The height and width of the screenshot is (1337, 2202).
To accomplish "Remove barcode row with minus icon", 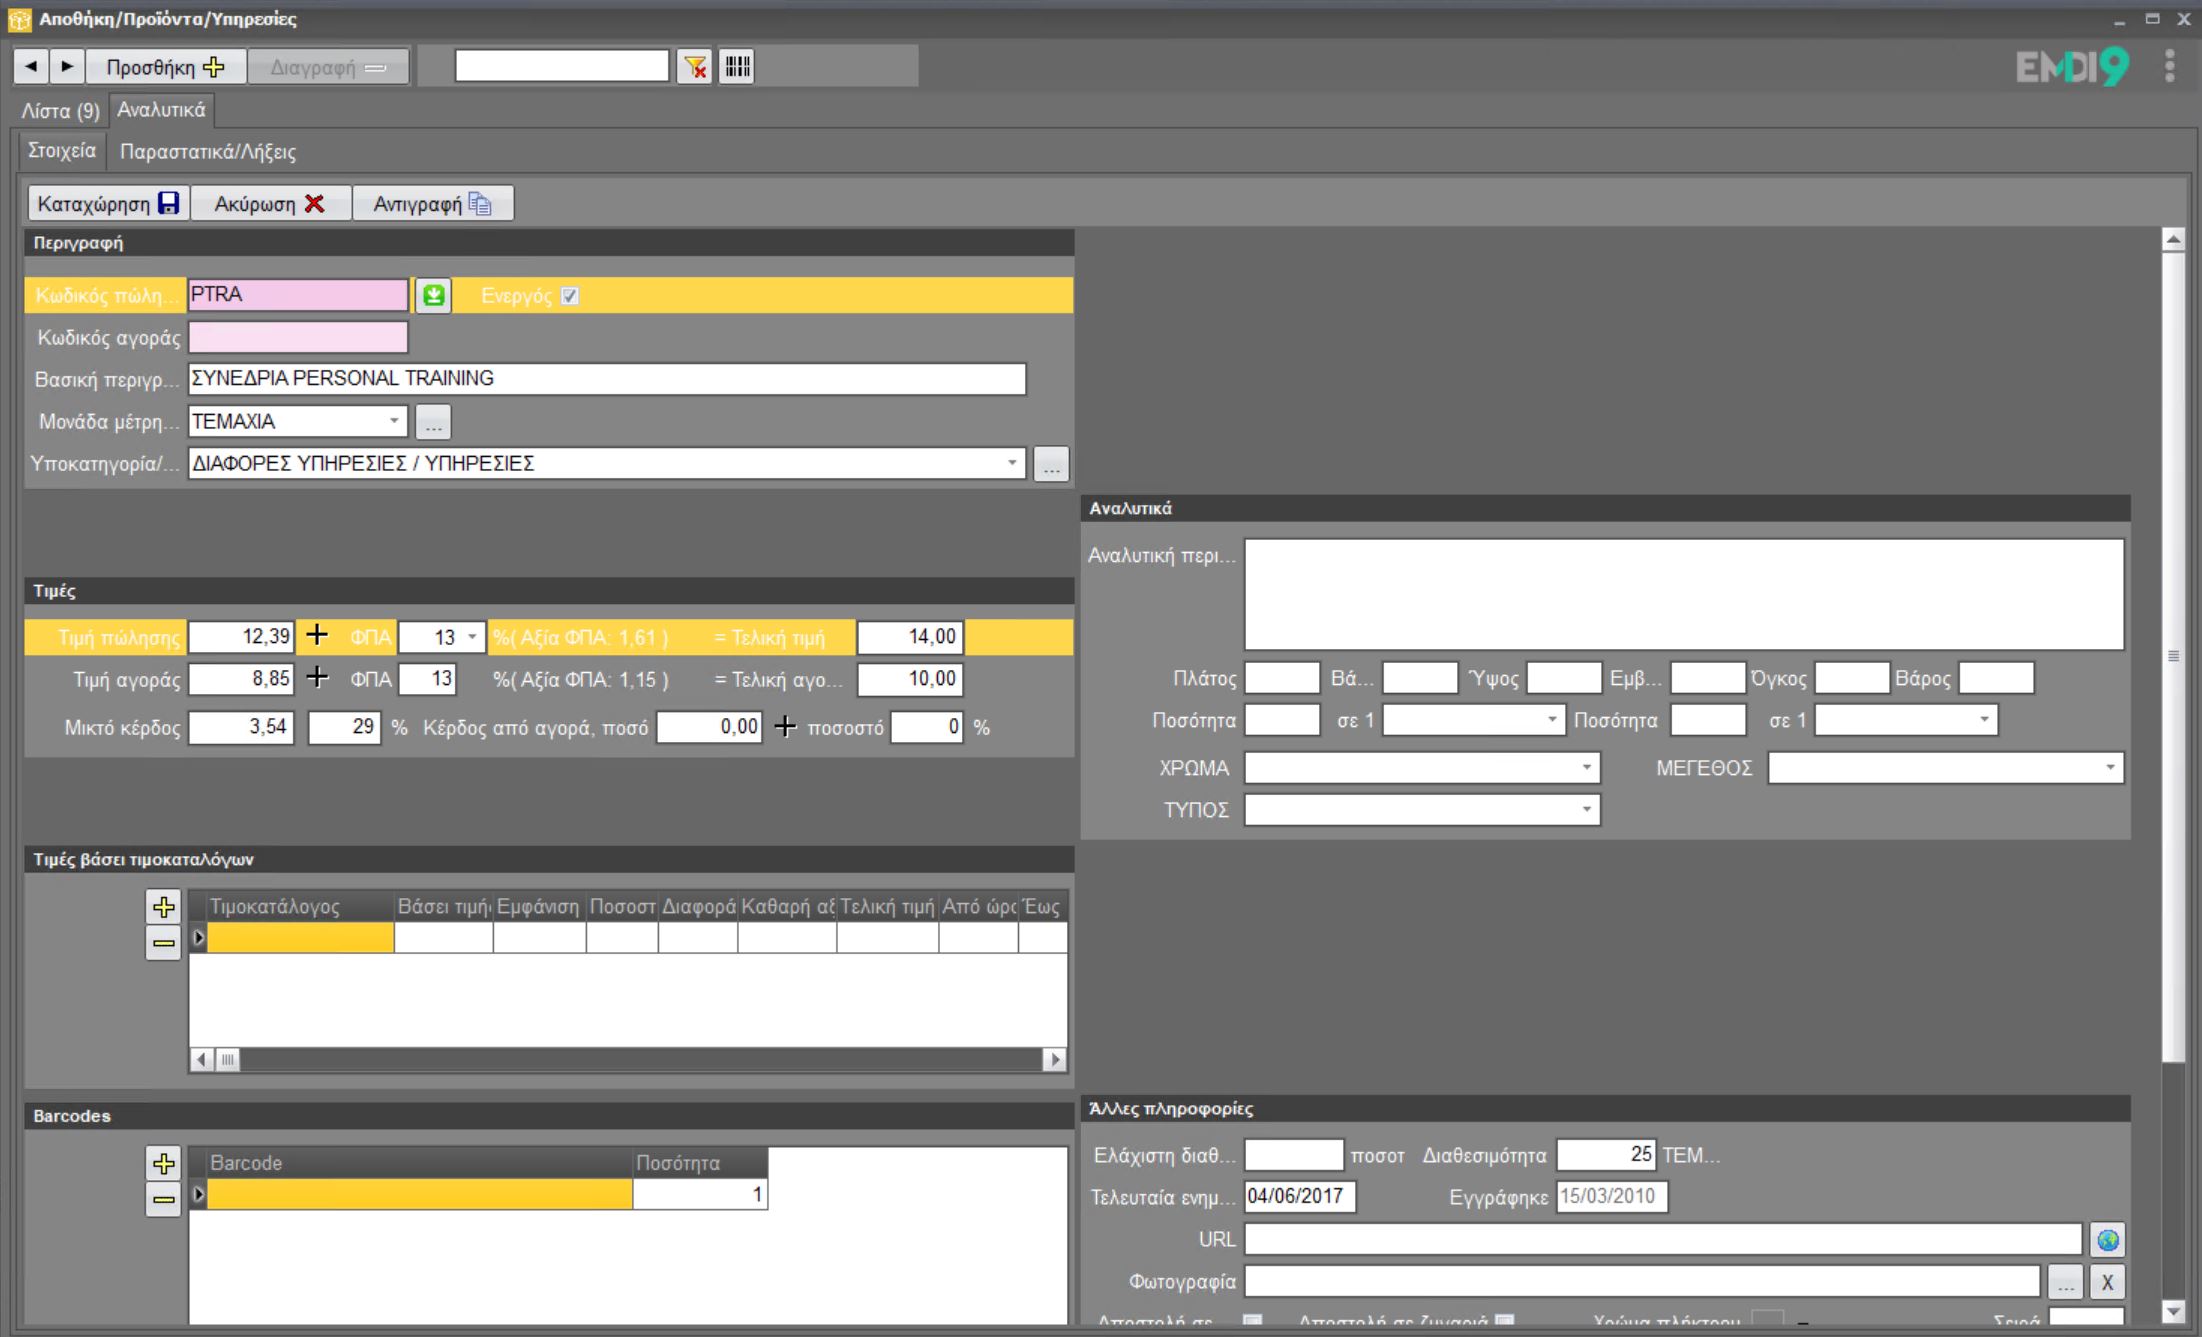I will click(x=163, y=1199).
